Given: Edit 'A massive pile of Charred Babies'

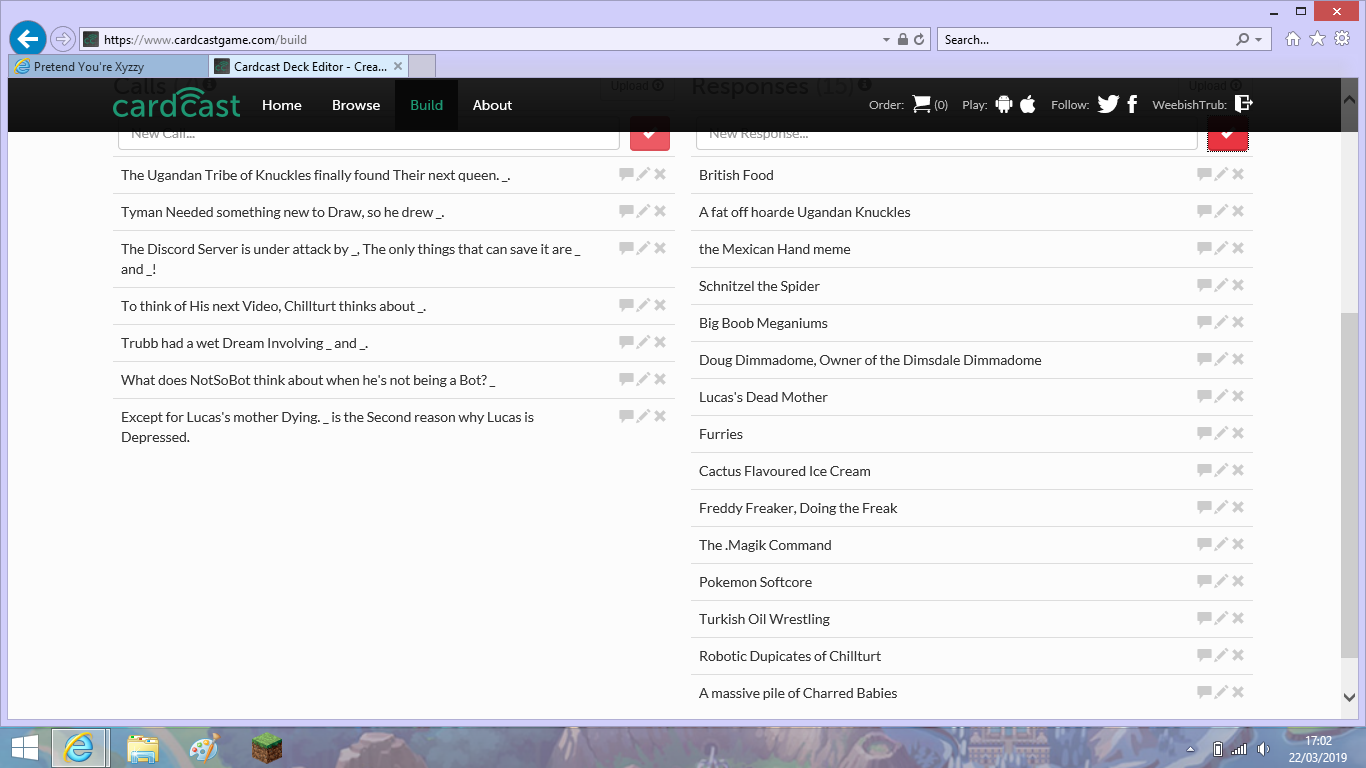Looking at the screenshot, I should click(1221, 692).
